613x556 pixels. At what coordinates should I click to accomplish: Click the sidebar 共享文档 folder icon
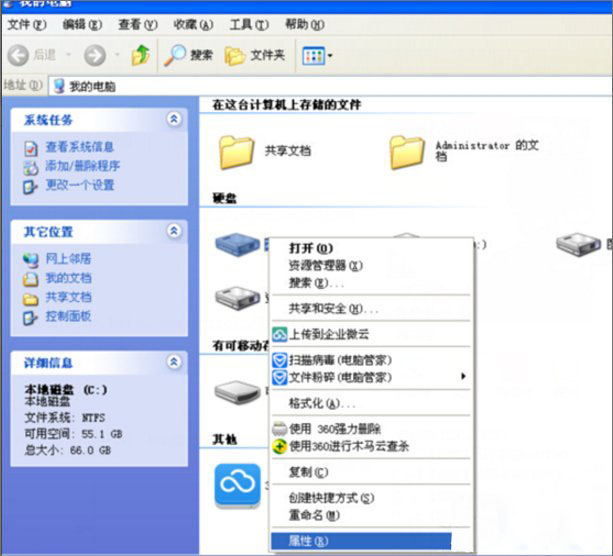tap(30, 299)
